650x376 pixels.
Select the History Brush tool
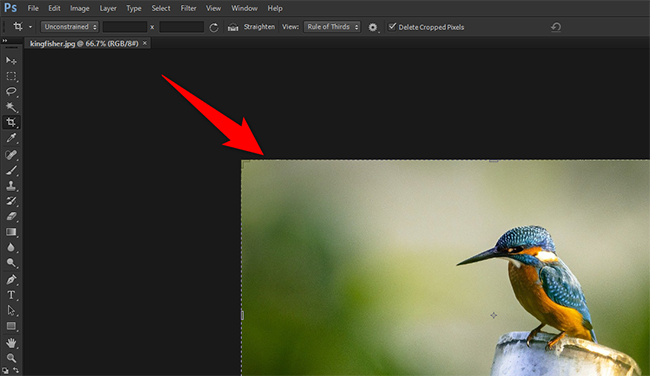pyautogui.click(x=11, y=201)
